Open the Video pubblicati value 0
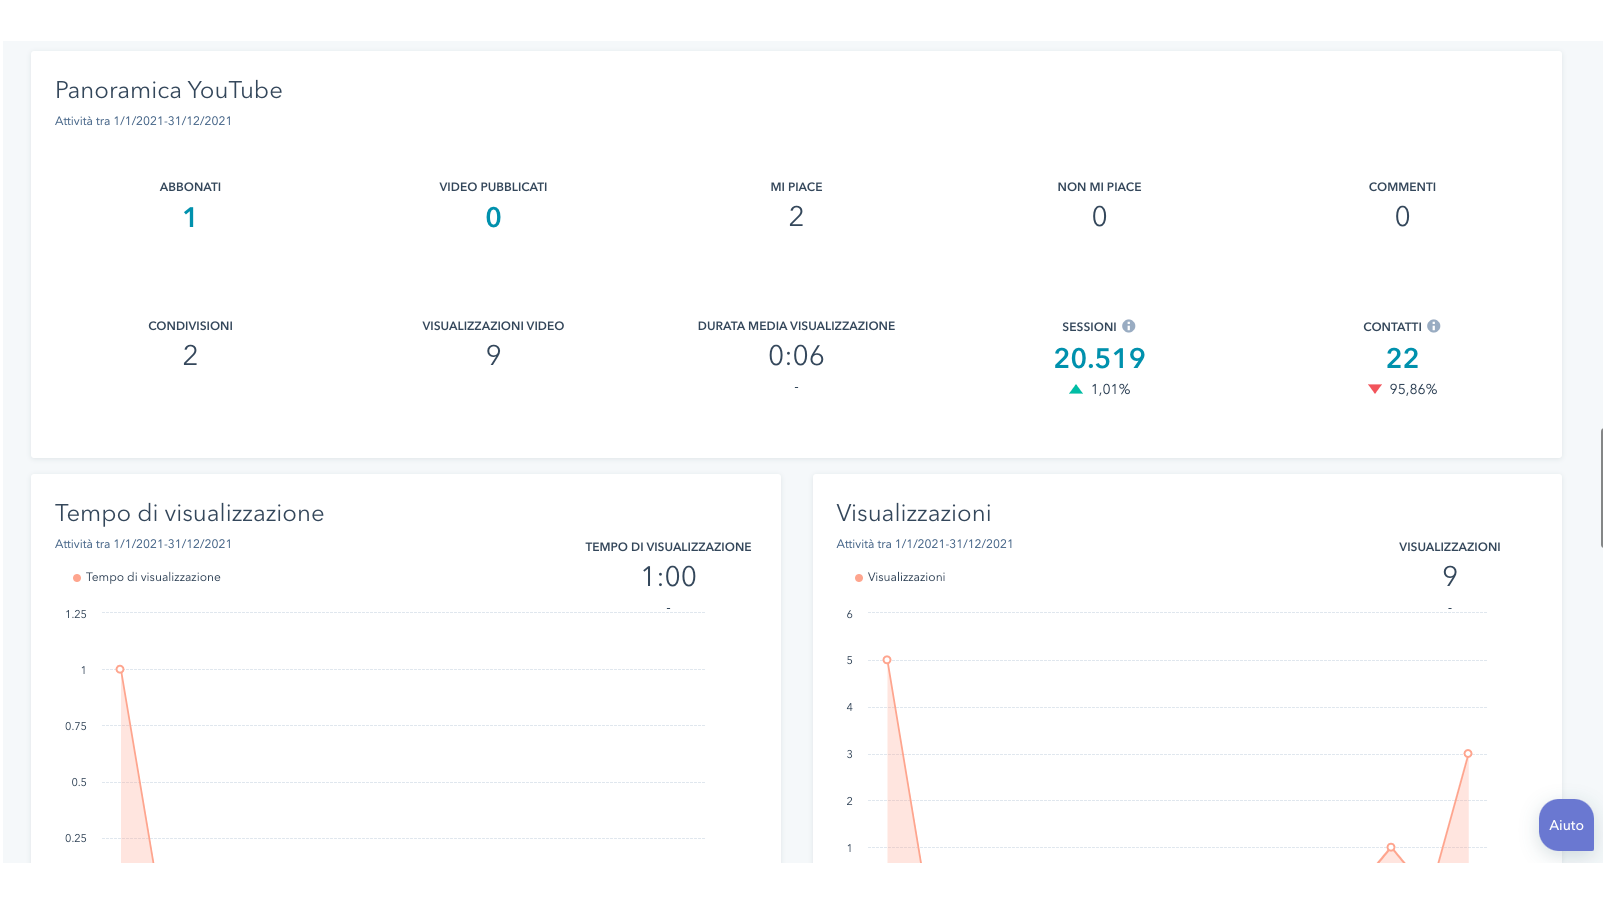 click(493, 217)
